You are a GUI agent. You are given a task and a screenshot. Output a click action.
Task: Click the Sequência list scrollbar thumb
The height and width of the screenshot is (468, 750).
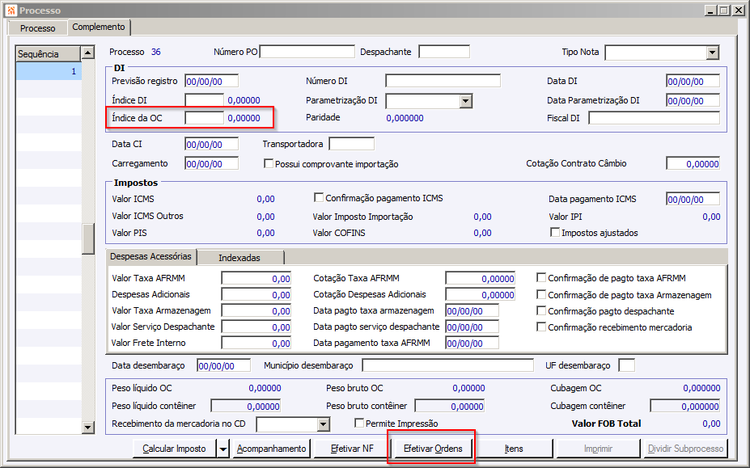tap(88, 239)
